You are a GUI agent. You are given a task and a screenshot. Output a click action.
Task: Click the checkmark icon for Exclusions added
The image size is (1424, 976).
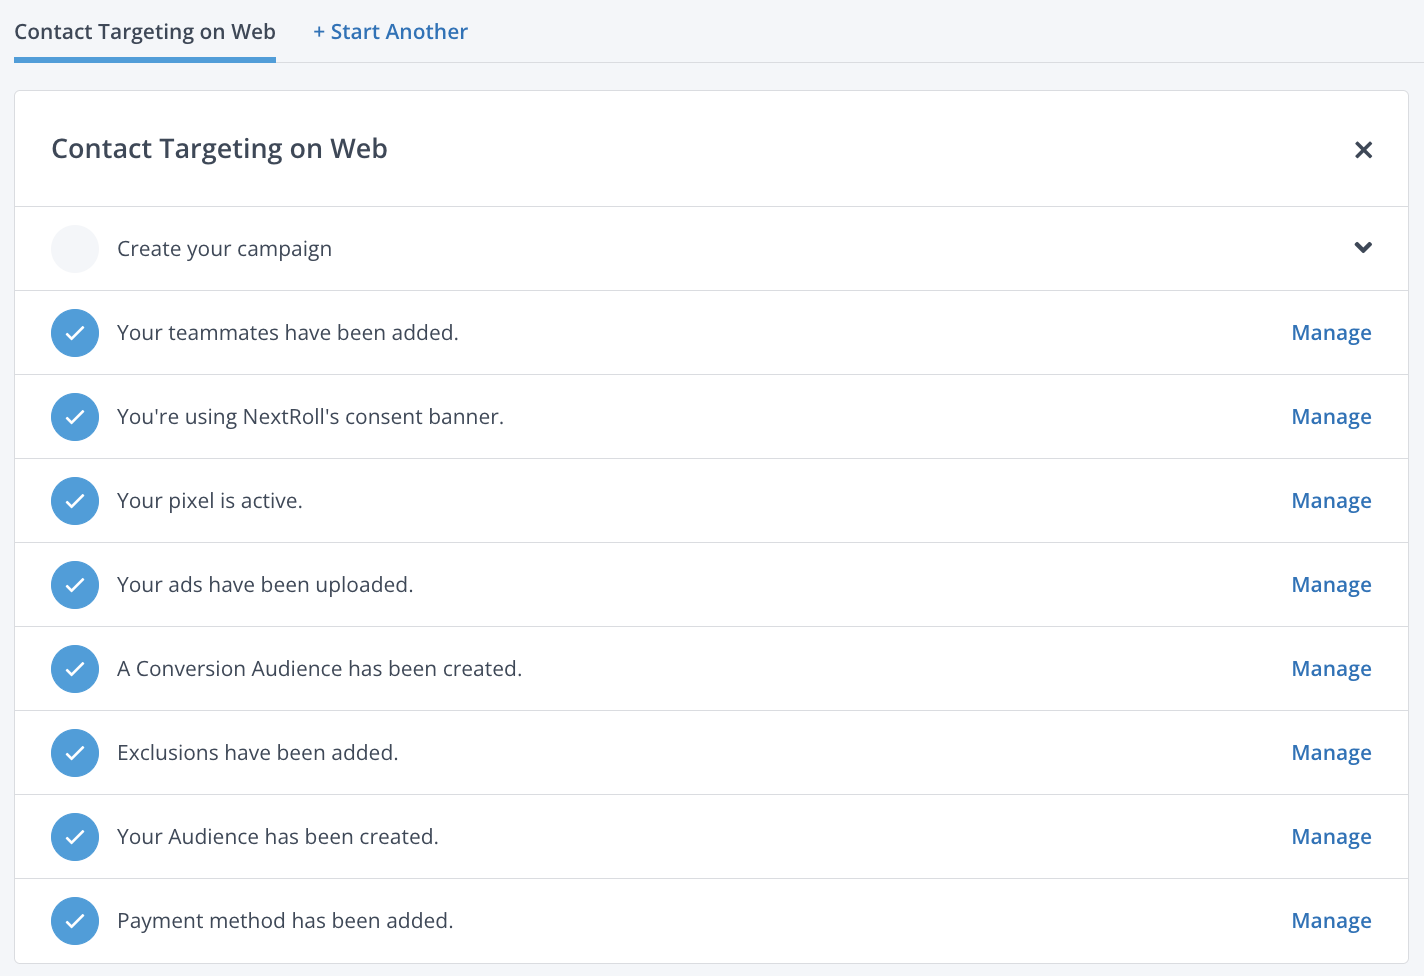[x=75, y=753]
